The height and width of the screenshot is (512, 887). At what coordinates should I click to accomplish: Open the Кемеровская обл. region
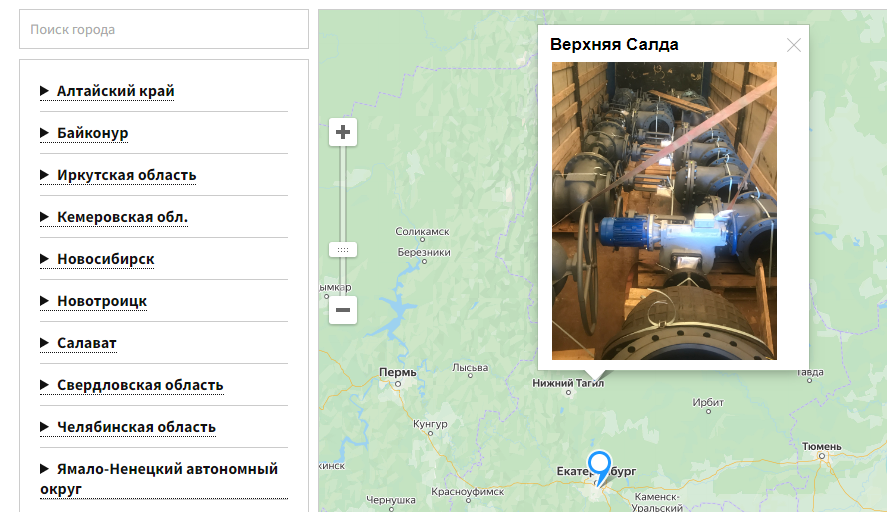(x=122, y=217)
